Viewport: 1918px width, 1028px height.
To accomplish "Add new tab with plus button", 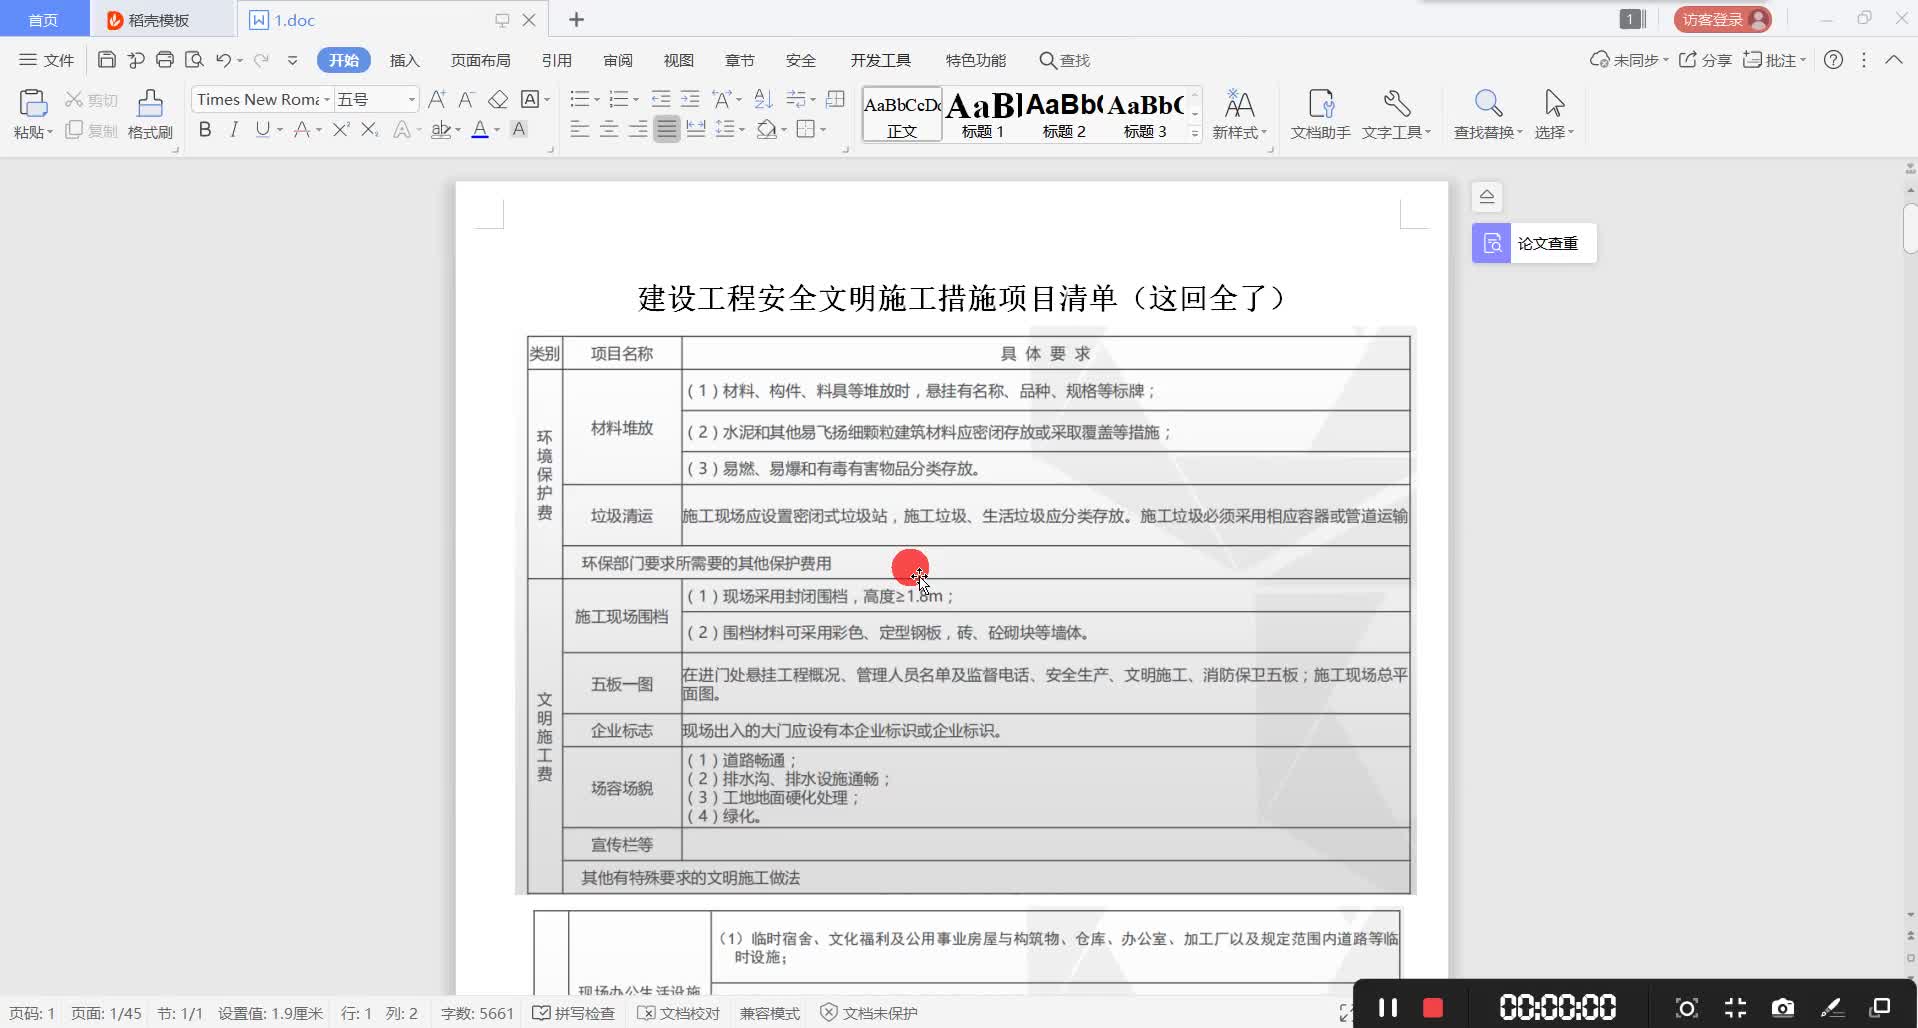I will click(x=576, y=19).
